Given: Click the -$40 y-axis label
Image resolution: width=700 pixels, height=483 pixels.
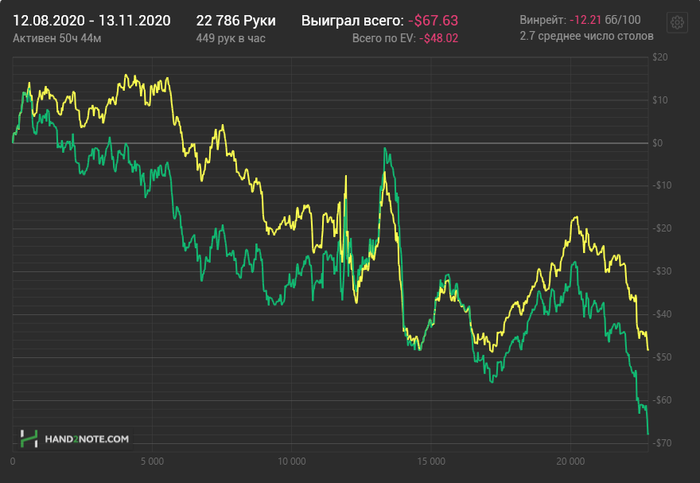Looking at the screenshot, I should point(662,314).
